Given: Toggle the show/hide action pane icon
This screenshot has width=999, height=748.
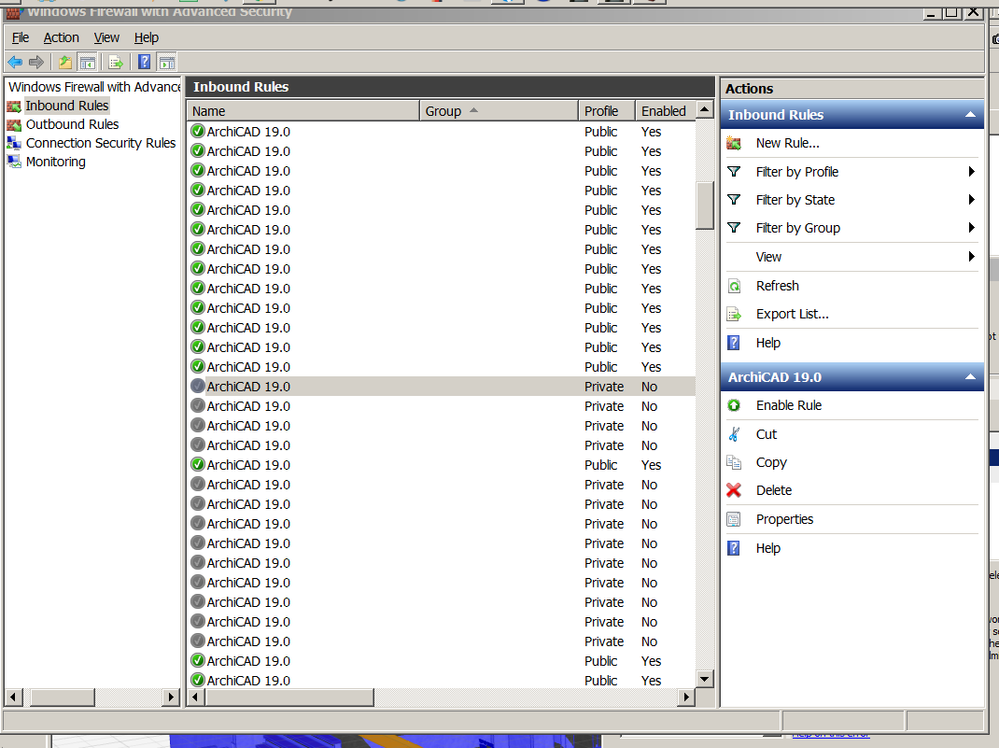Looking at the screenshot, I should (x=167, y=62).
